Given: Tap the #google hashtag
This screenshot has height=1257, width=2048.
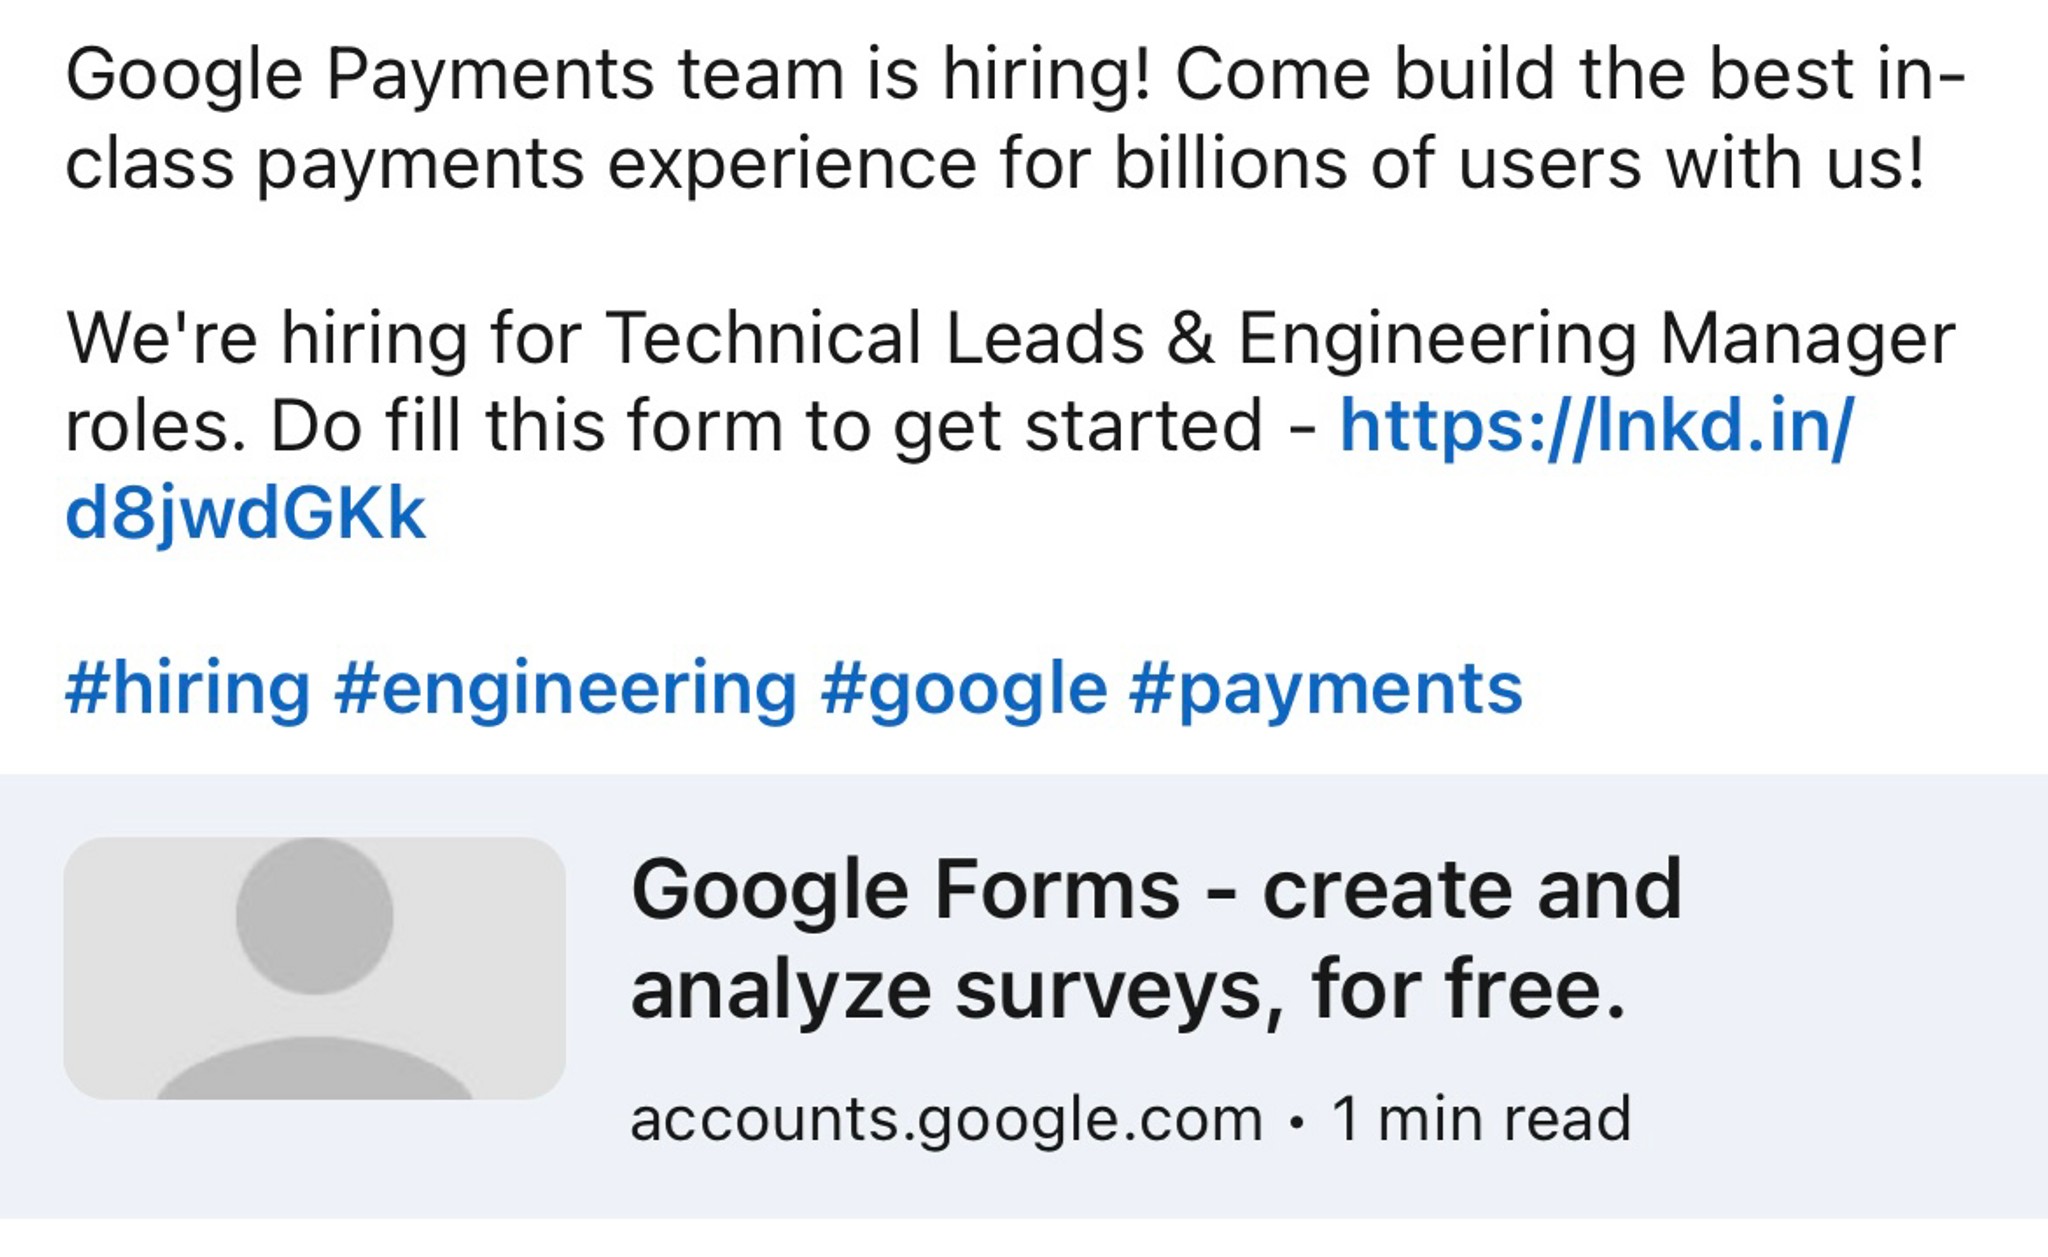Looking at the screenshot, I should (x=964, y=689).
